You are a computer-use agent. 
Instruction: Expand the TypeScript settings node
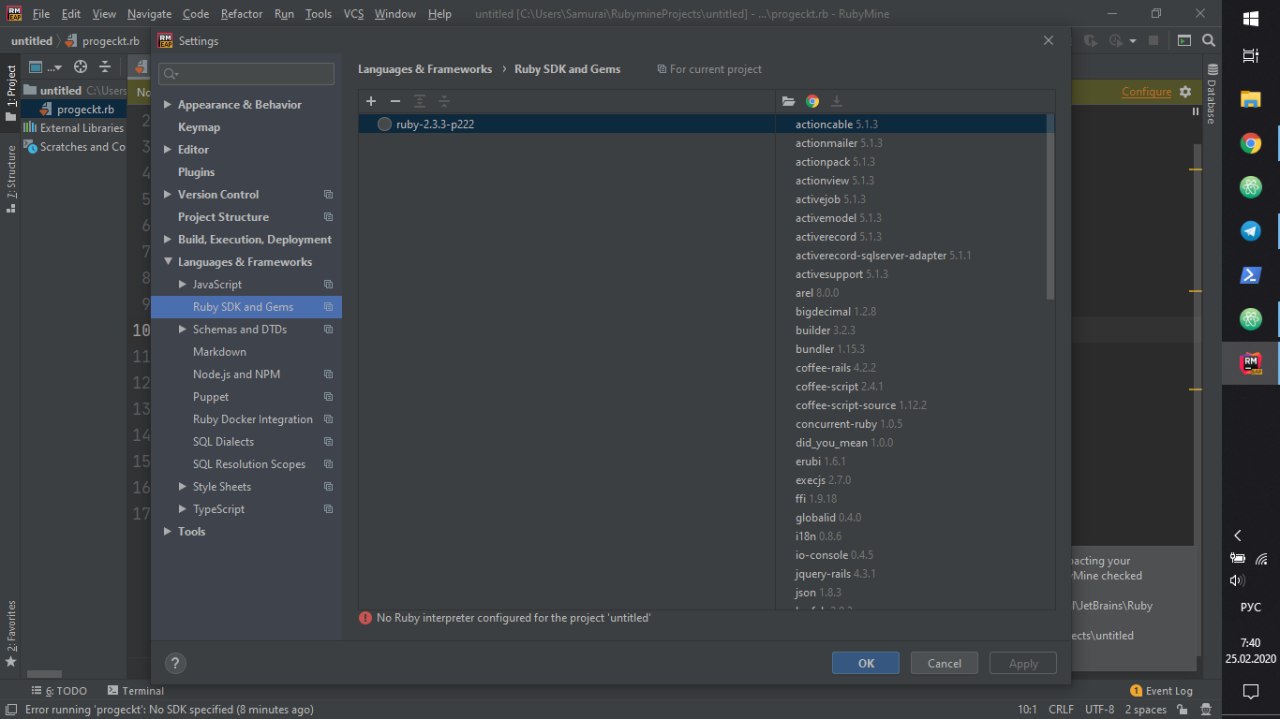coord(183,510)
